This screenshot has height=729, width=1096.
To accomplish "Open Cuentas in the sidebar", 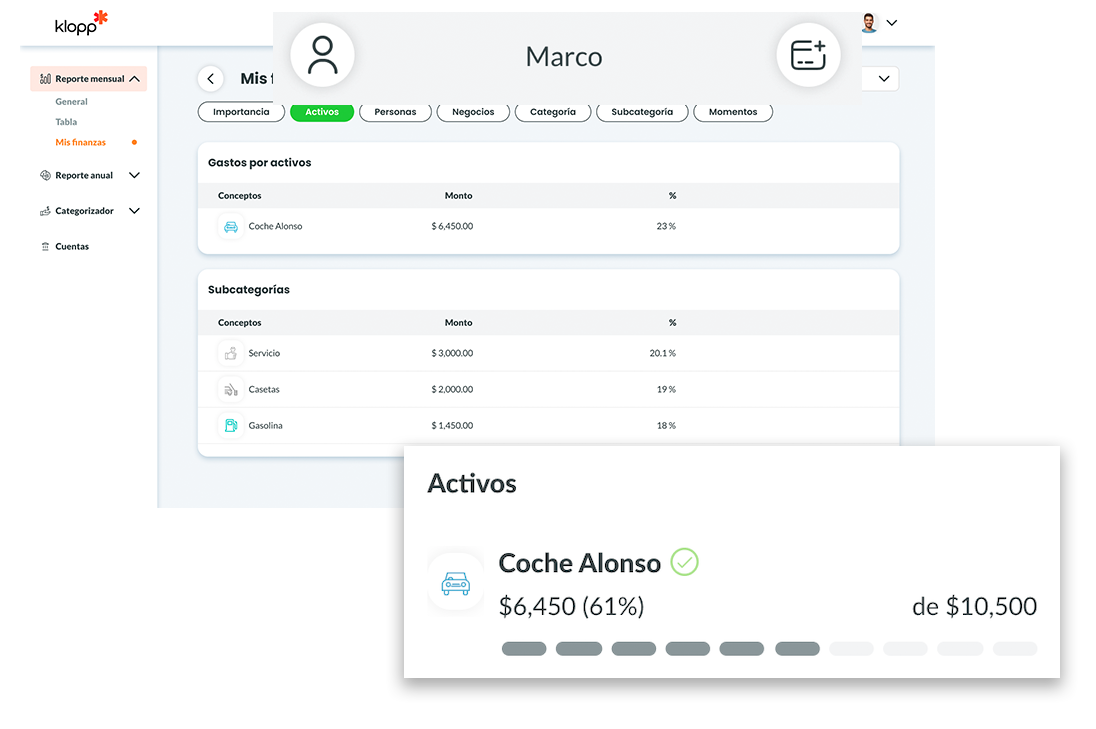I will (71, 247).
